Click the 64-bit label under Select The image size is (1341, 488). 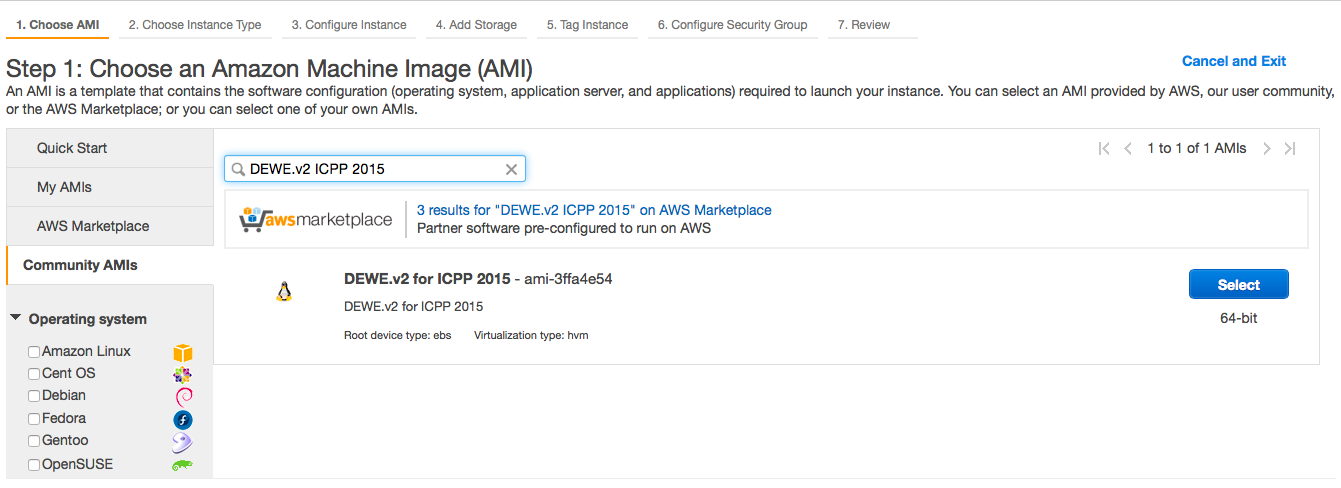coord(1238,318)
